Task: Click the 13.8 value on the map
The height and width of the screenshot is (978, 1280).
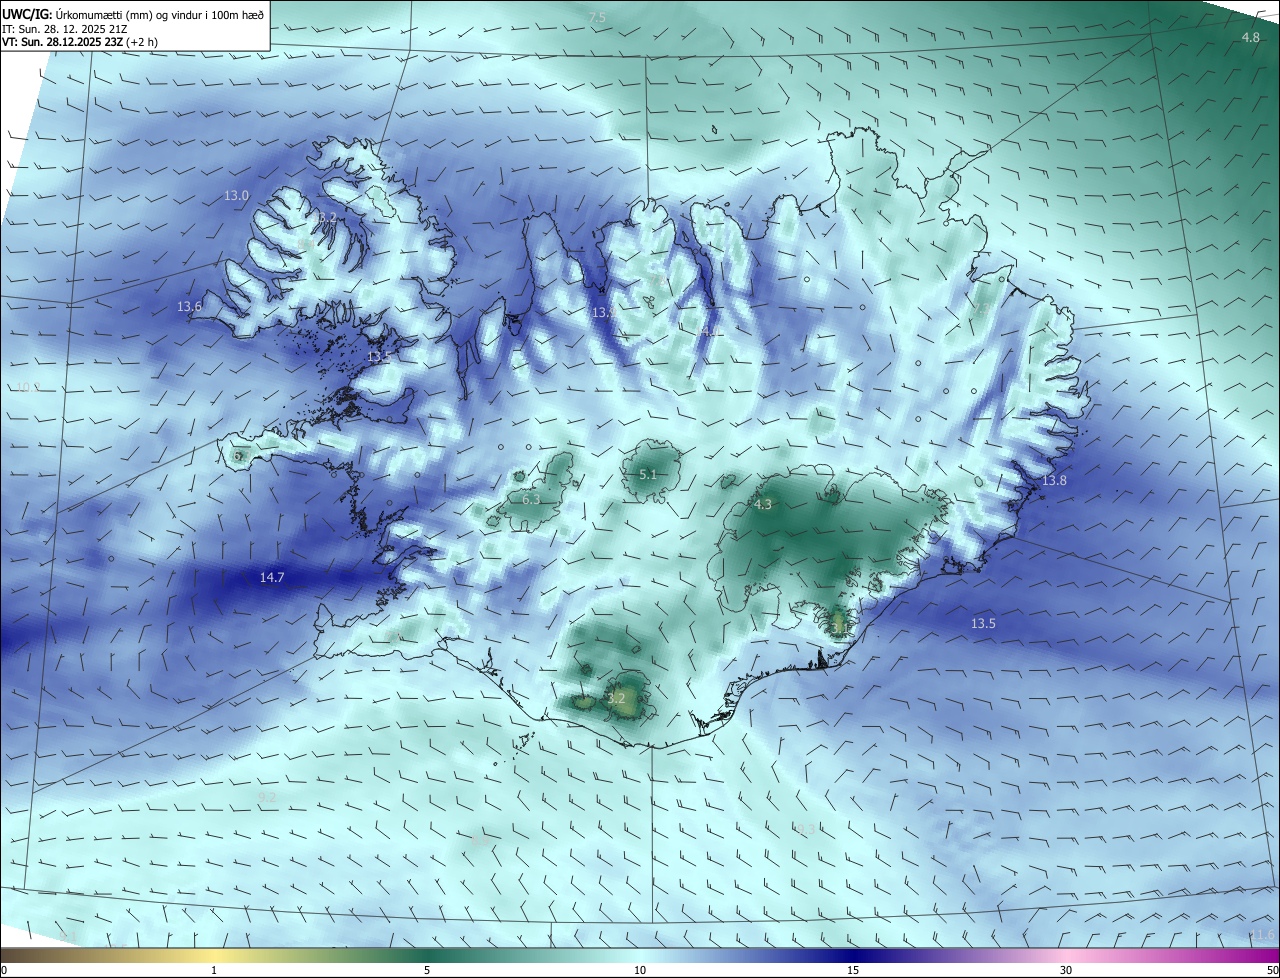Action: pyautogui.click(x=1055, y=481)
